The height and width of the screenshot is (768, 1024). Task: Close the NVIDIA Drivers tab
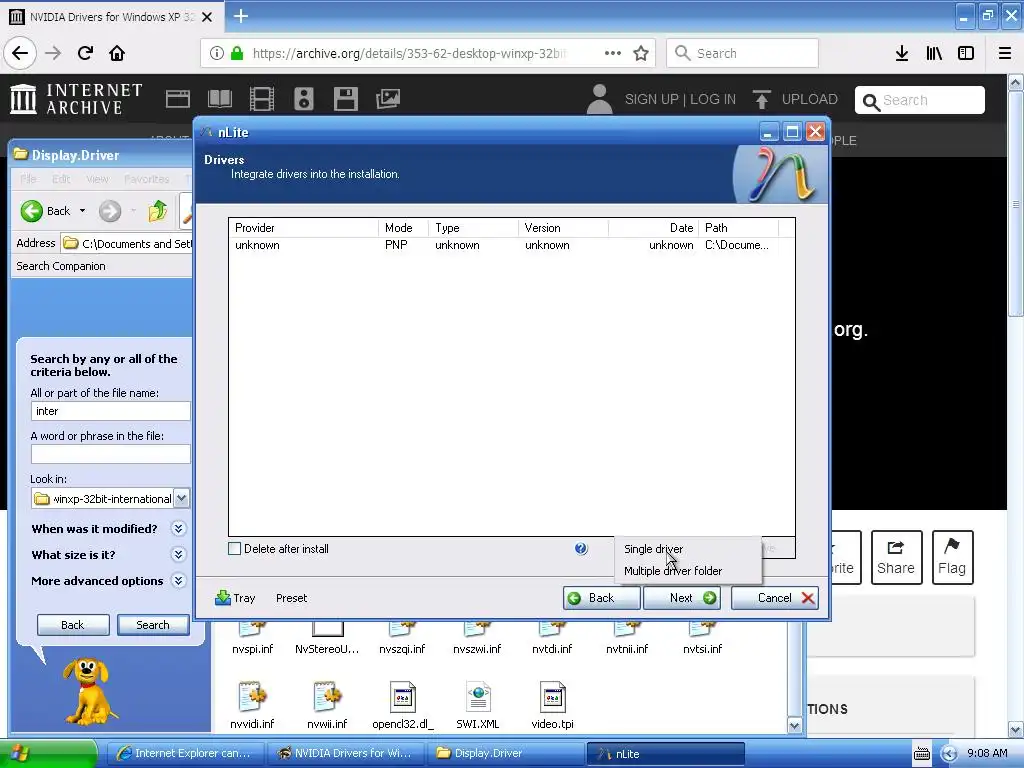point(207,17)
